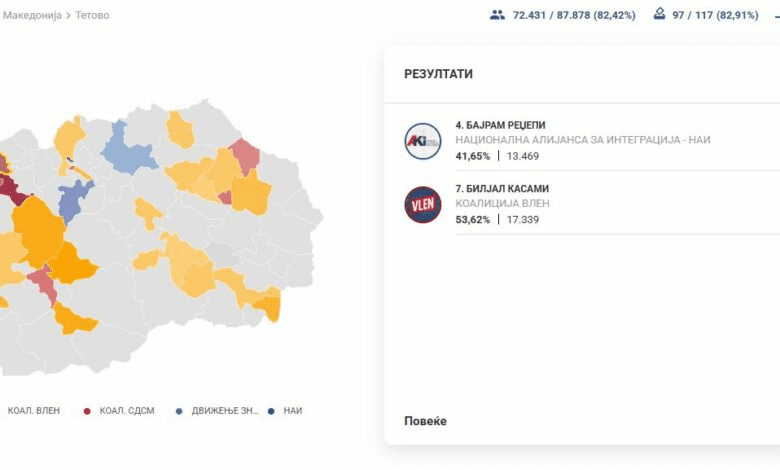The height and width of the screenshot is (470, 780).
Task: Open candidate Бајрам Реџепи's result entry
Action: point(501,125)
